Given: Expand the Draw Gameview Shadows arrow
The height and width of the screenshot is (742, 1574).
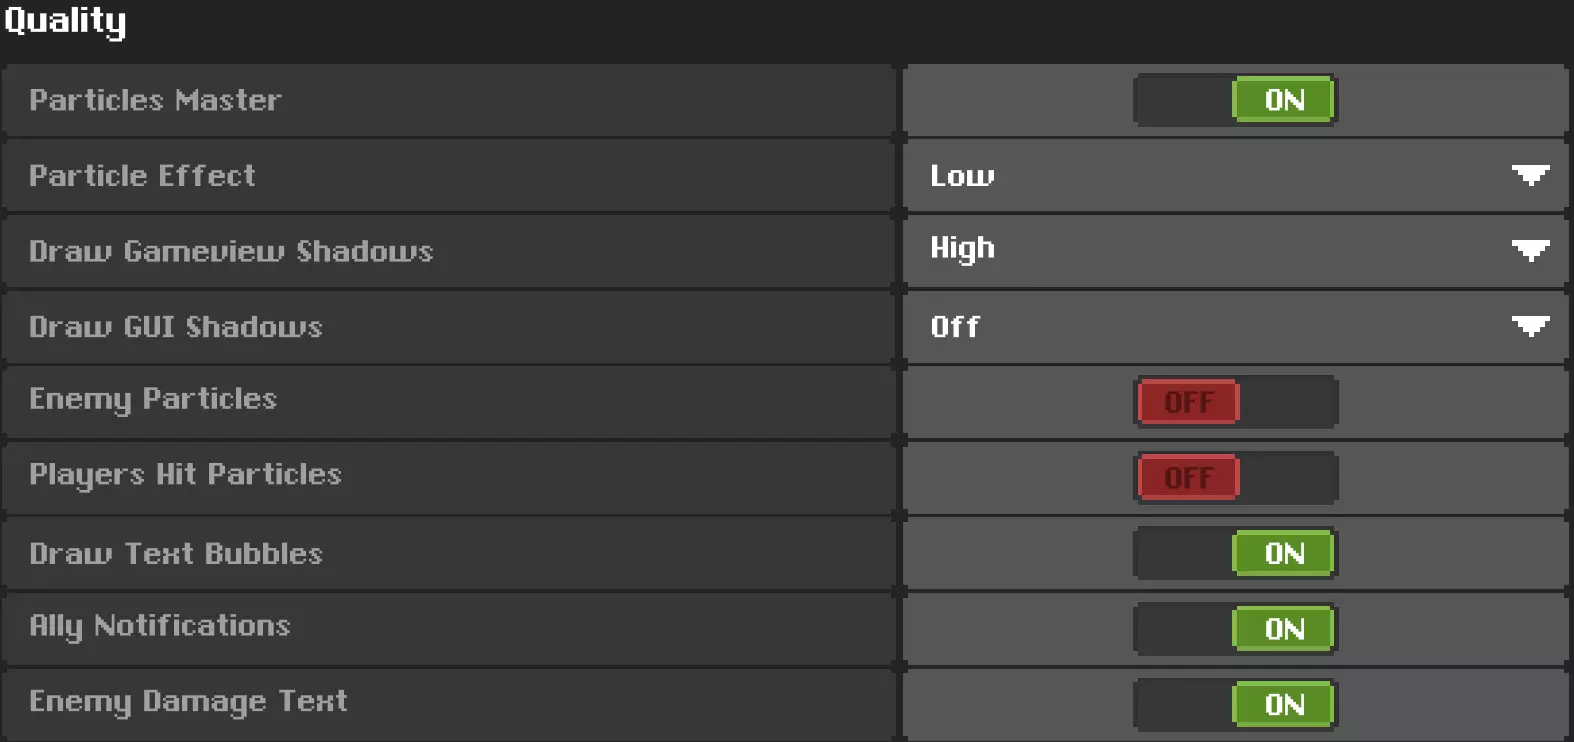Looking at the screenshot, I should tap(1530, 250).
